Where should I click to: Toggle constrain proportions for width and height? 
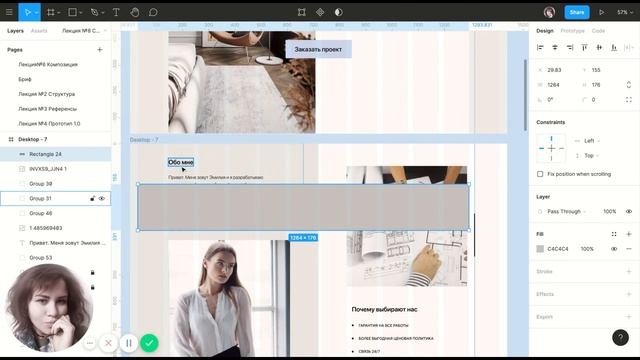click(x=629, y=85)
